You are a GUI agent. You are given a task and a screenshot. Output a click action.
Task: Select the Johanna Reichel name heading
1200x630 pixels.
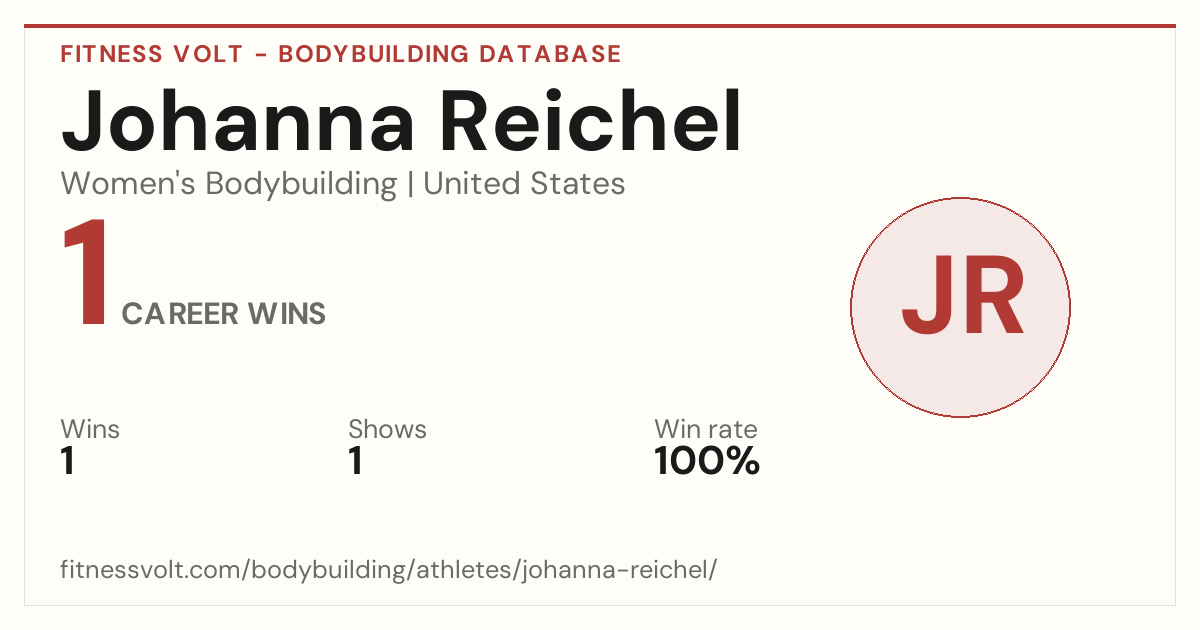(x=402, y=123)
